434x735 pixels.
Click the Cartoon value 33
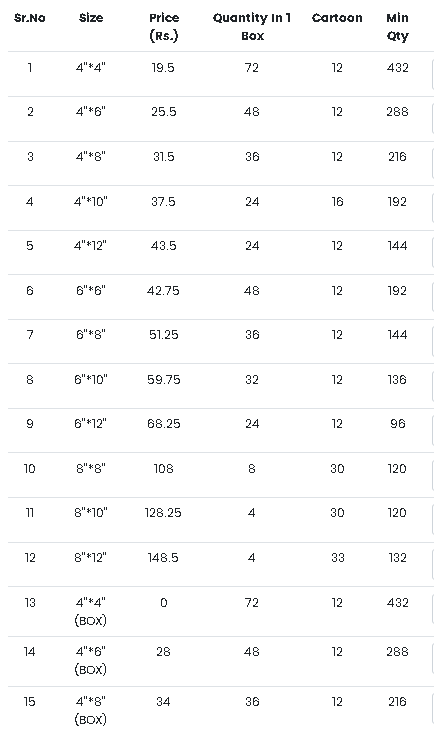click(x=337, y=557)
